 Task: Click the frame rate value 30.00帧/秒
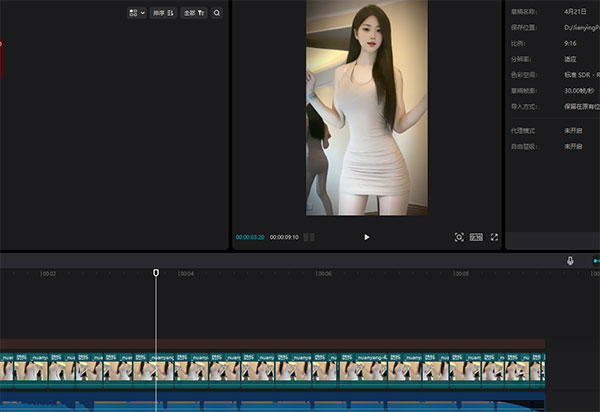(579, 91)
